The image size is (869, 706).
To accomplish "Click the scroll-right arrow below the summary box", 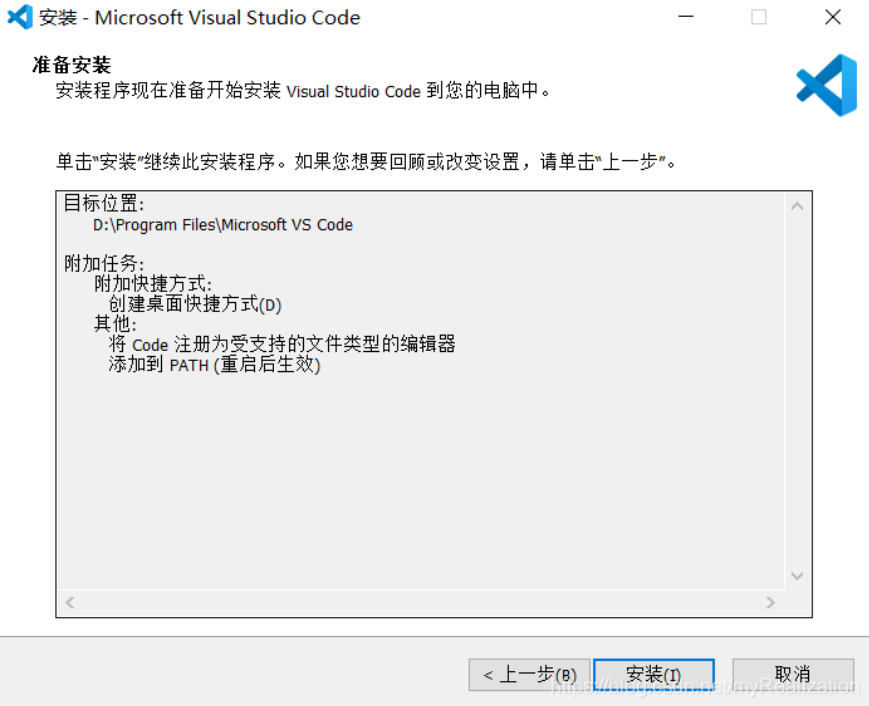I will [768, 601].
